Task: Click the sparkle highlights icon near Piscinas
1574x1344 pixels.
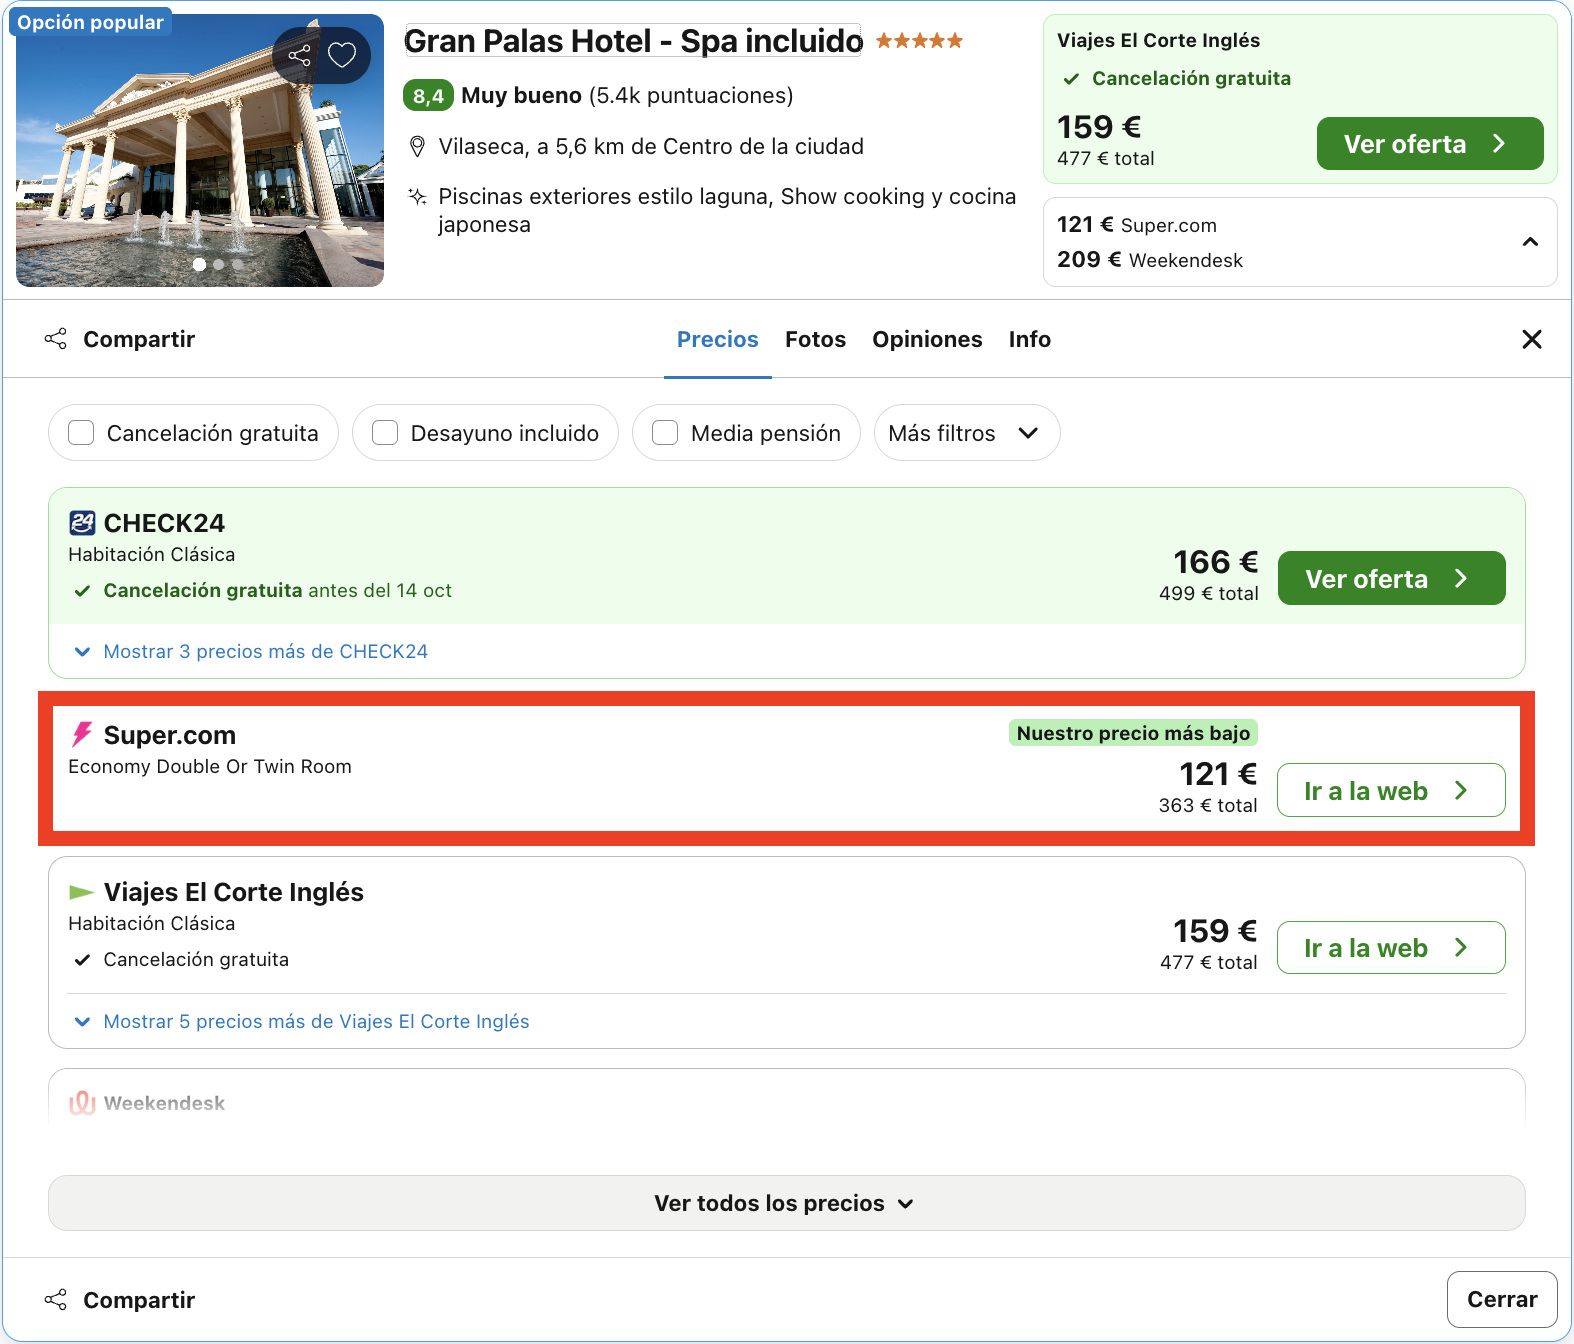Action: tap(418, 197)
